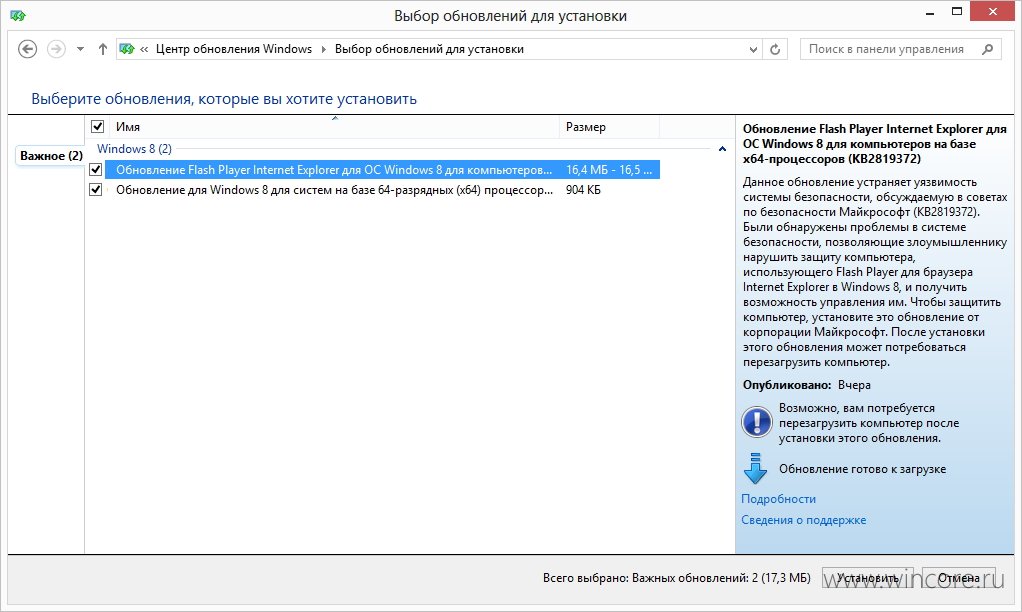Refresh the page with the reload icon
1022x612 pixels.
click(775, 50)
